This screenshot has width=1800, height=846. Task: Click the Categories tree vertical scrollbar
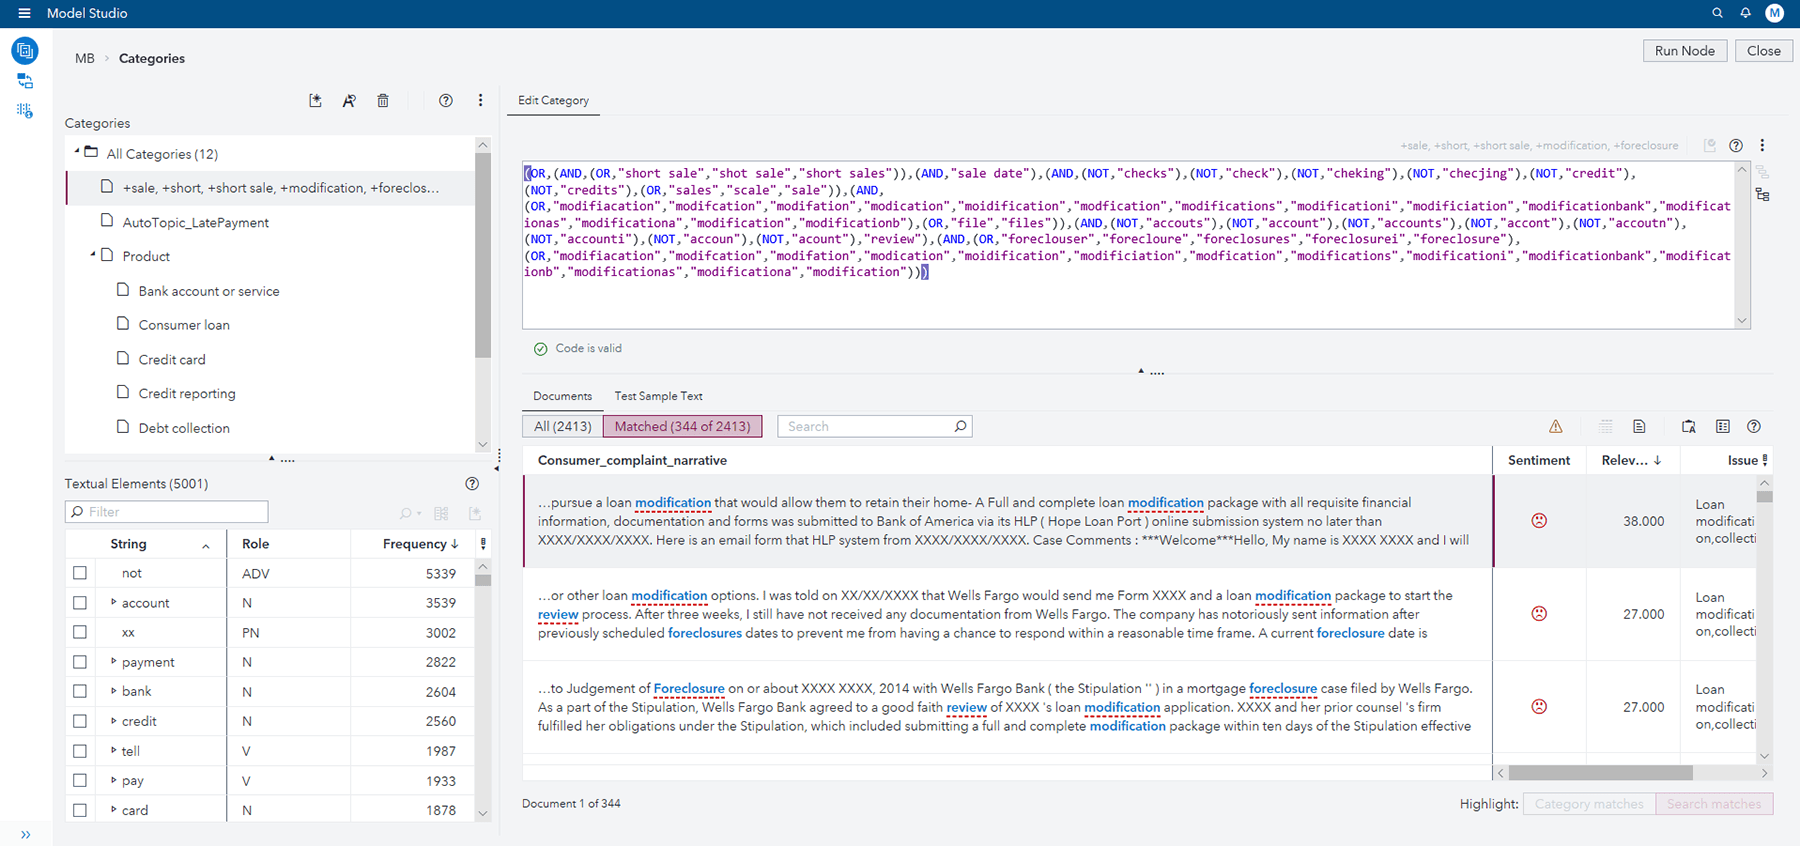[x=483, y=255]
